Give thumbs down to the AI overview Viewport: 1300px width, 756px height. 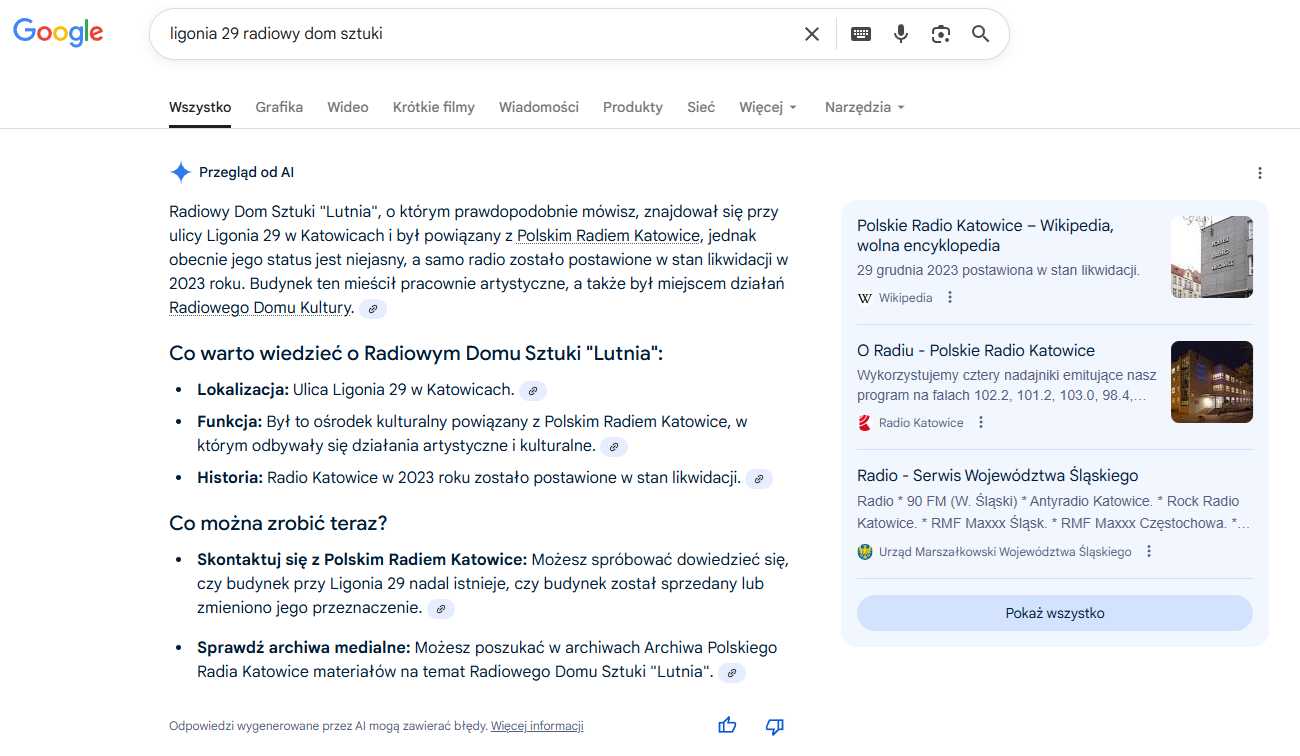coord(774,726)
